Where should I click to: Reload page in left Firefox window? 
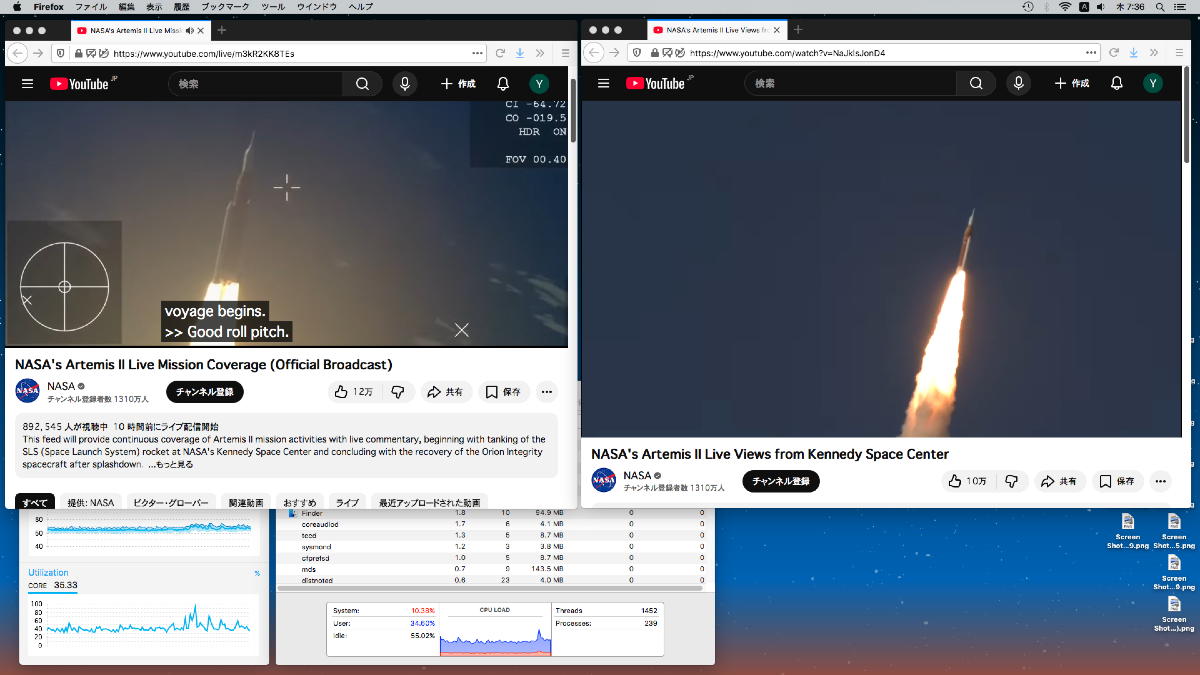tap(499, 53)
